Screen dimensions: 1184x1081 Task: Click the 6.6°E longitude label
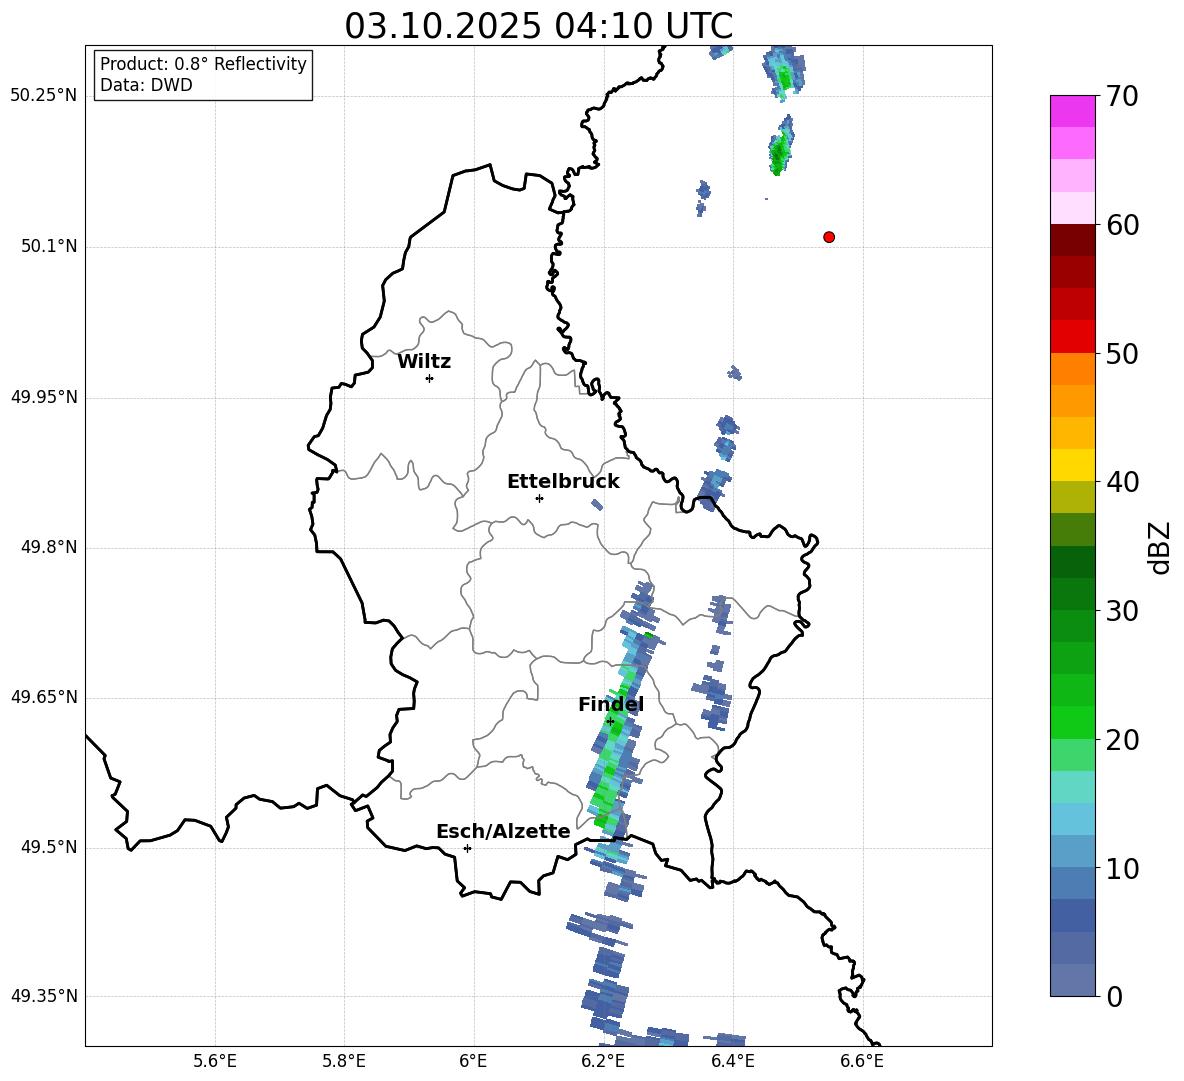point(862,1061)
